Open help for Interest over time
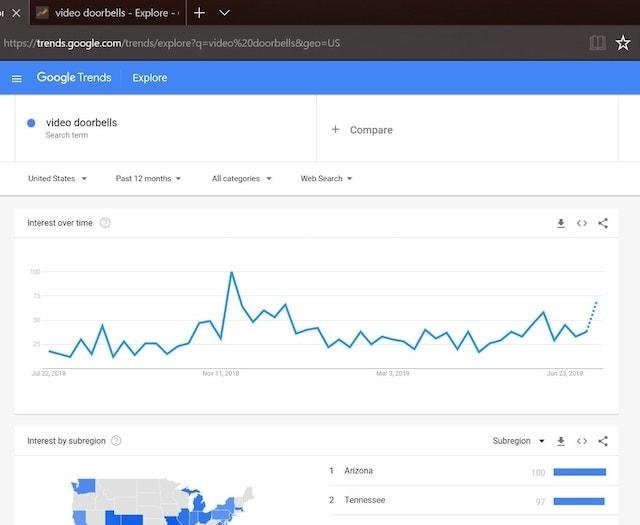Viewport: 640px width, 525px height. click(105, 223)
